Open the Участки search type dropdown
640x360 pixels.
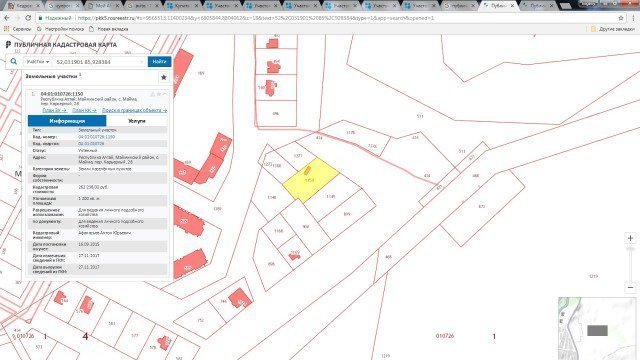38,62
